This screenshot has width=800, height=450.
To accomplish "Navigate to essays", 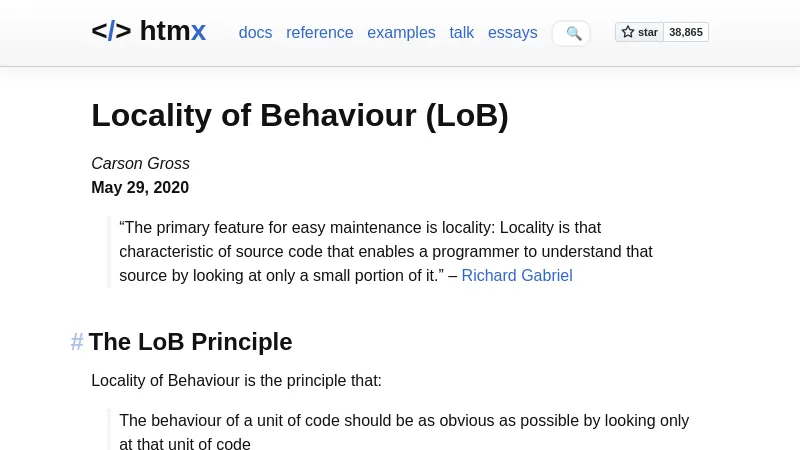I will 512,33.
